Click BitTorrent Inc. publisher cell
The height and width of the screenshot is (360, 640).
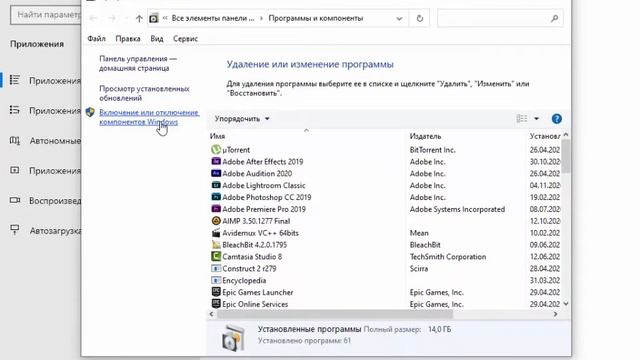pos(432,150)
